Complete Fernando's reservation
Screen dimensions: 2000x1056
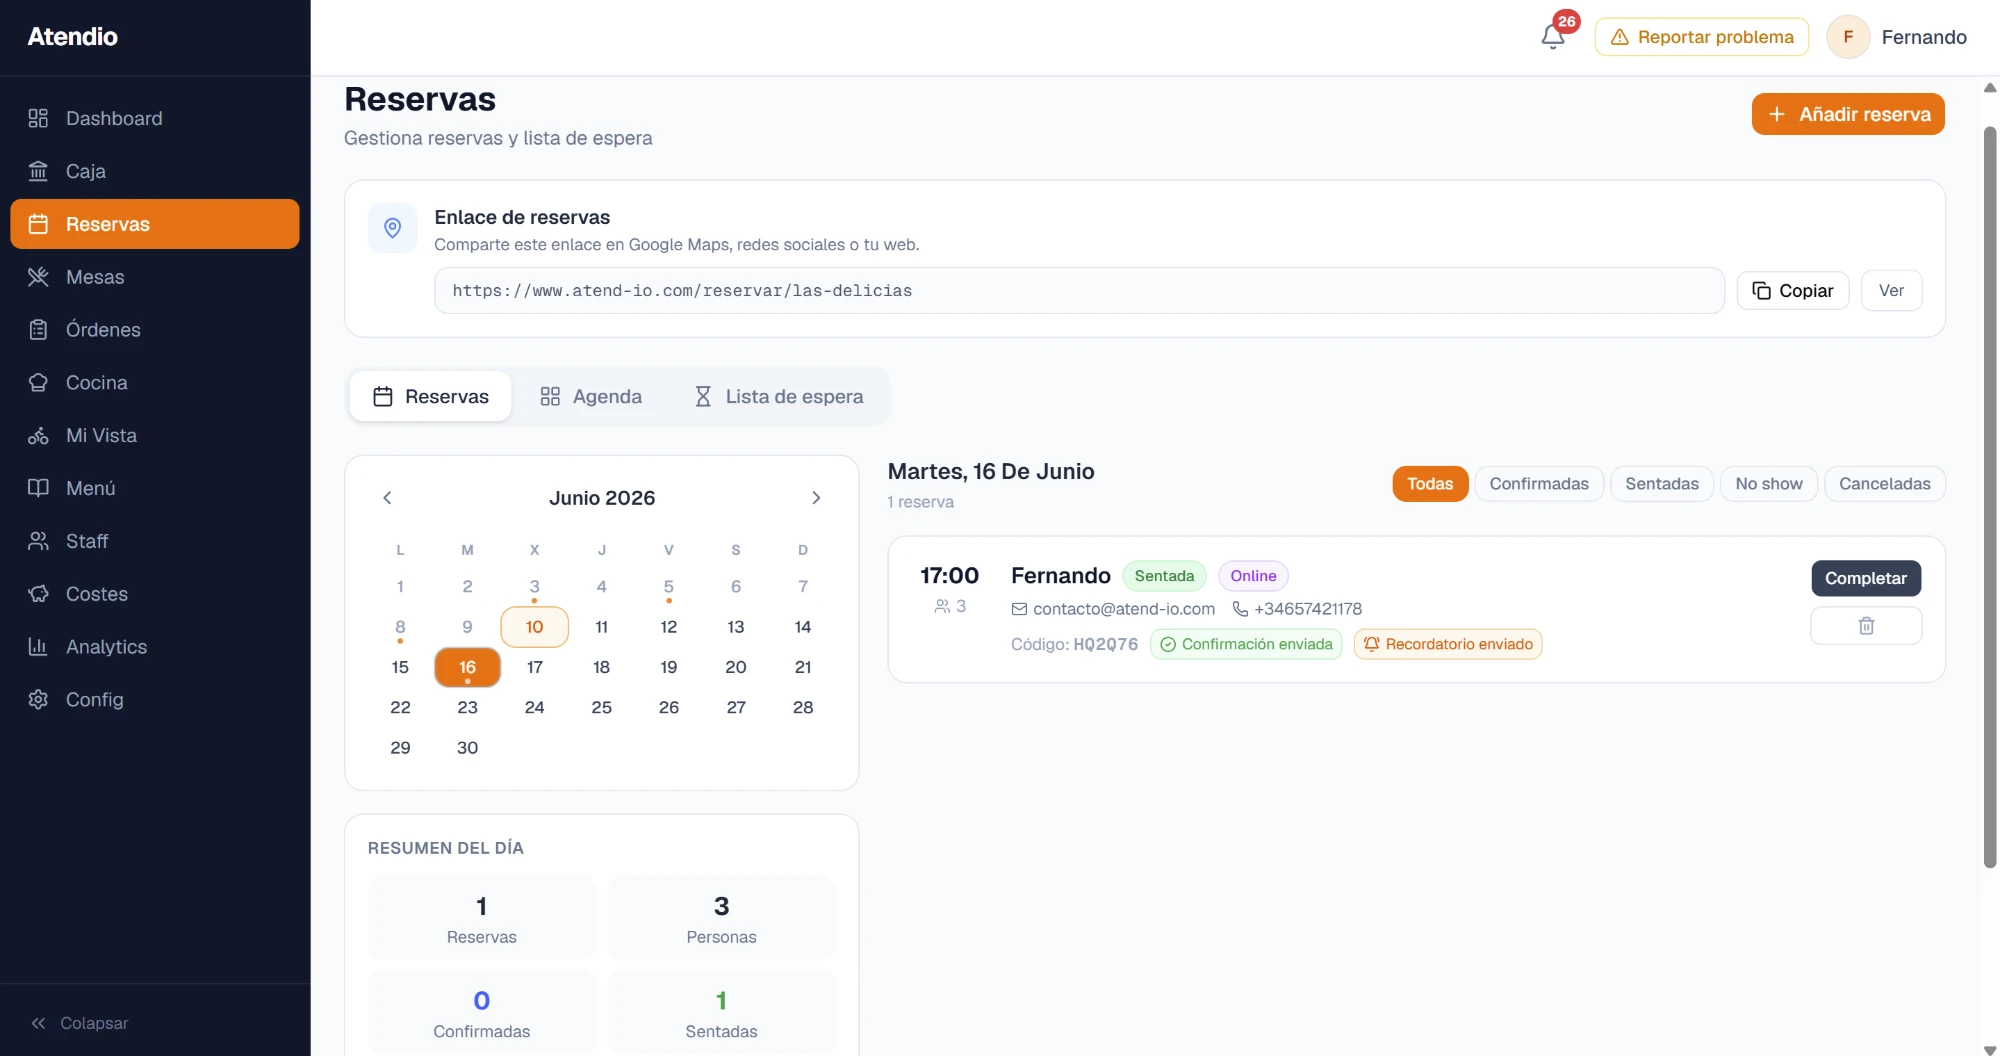1866,578
